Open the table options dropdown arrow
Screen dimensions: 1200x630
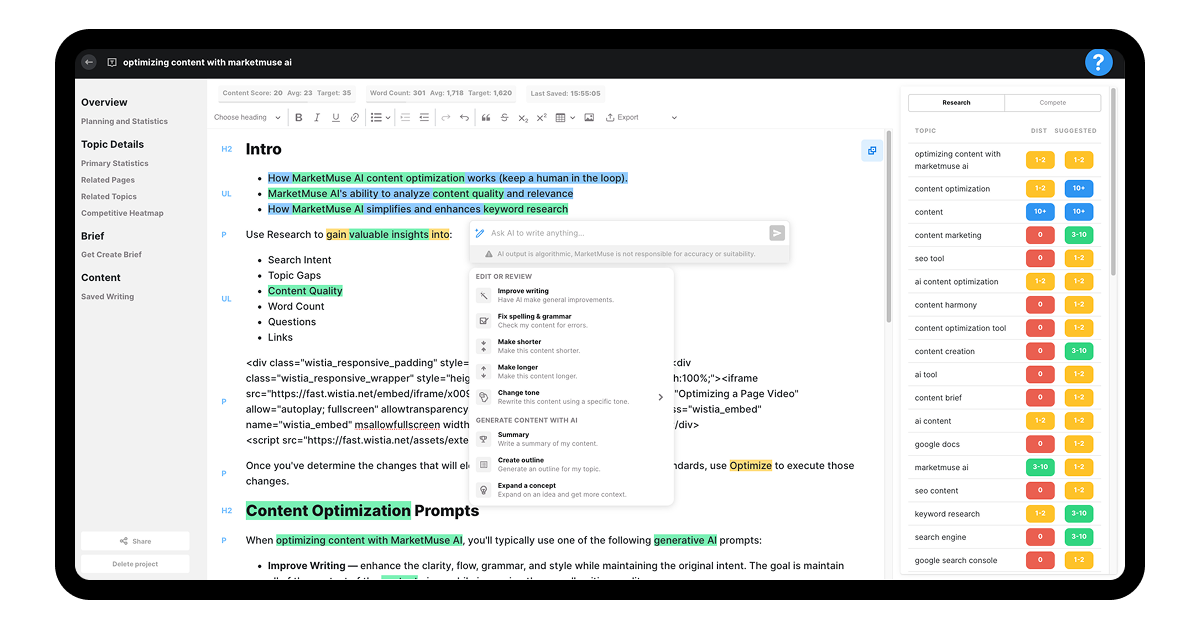coord(572,117)
